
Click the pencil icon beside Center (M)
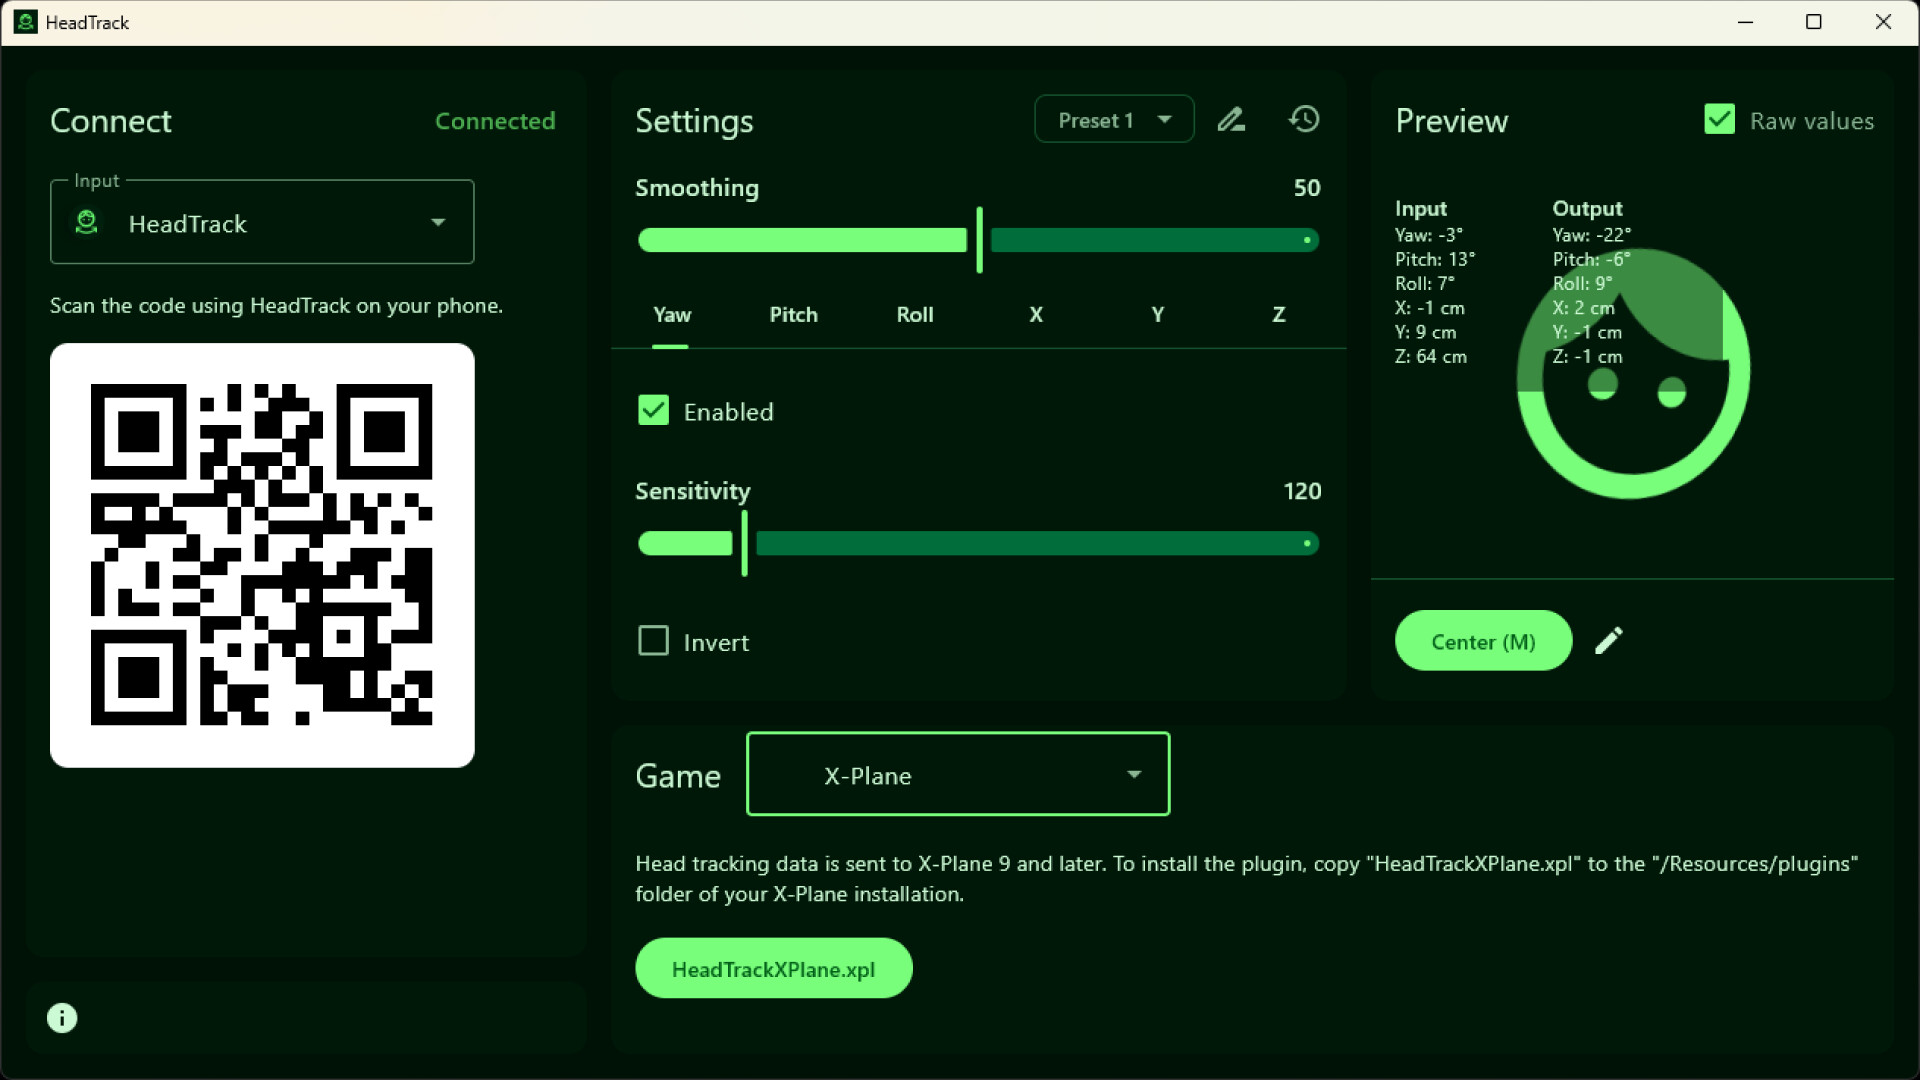pyautogui.click(x=1608, y=640)
